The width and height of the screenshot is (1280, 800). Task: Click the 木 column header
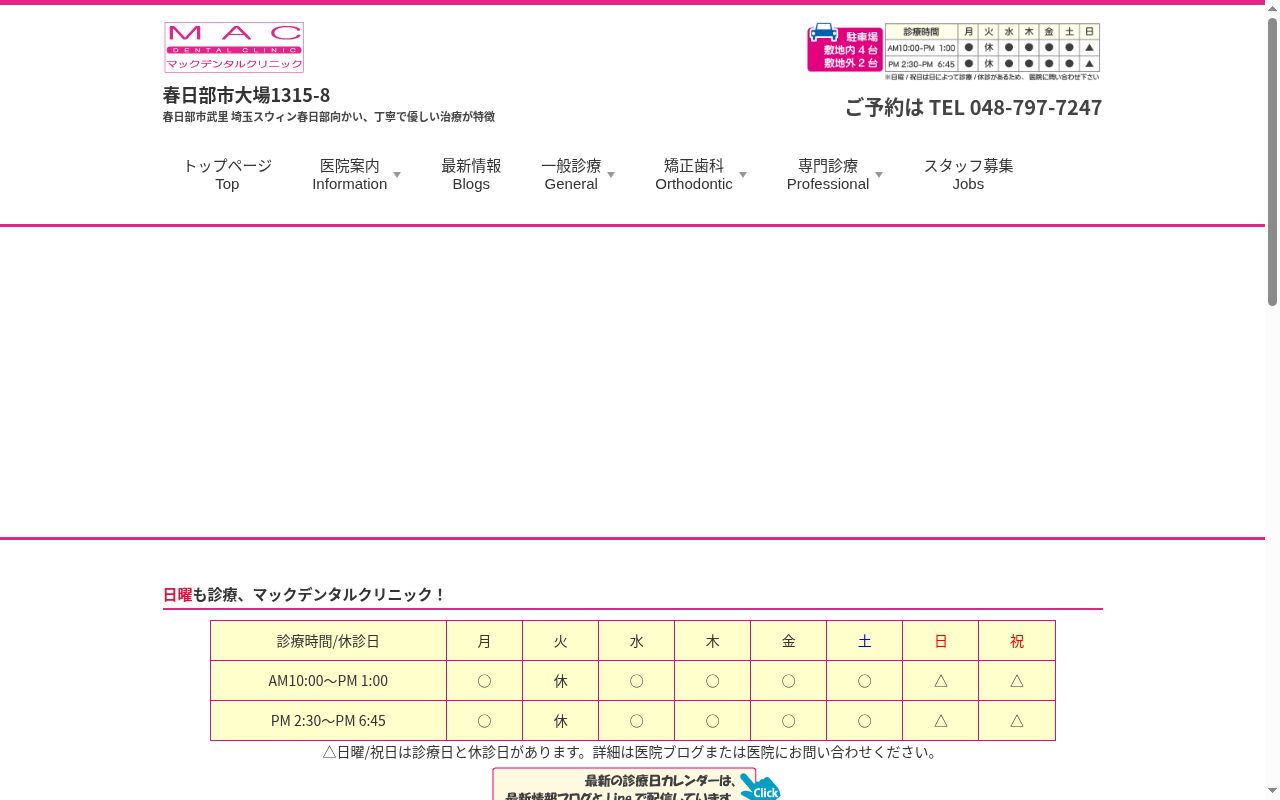[x=713, y=641]
